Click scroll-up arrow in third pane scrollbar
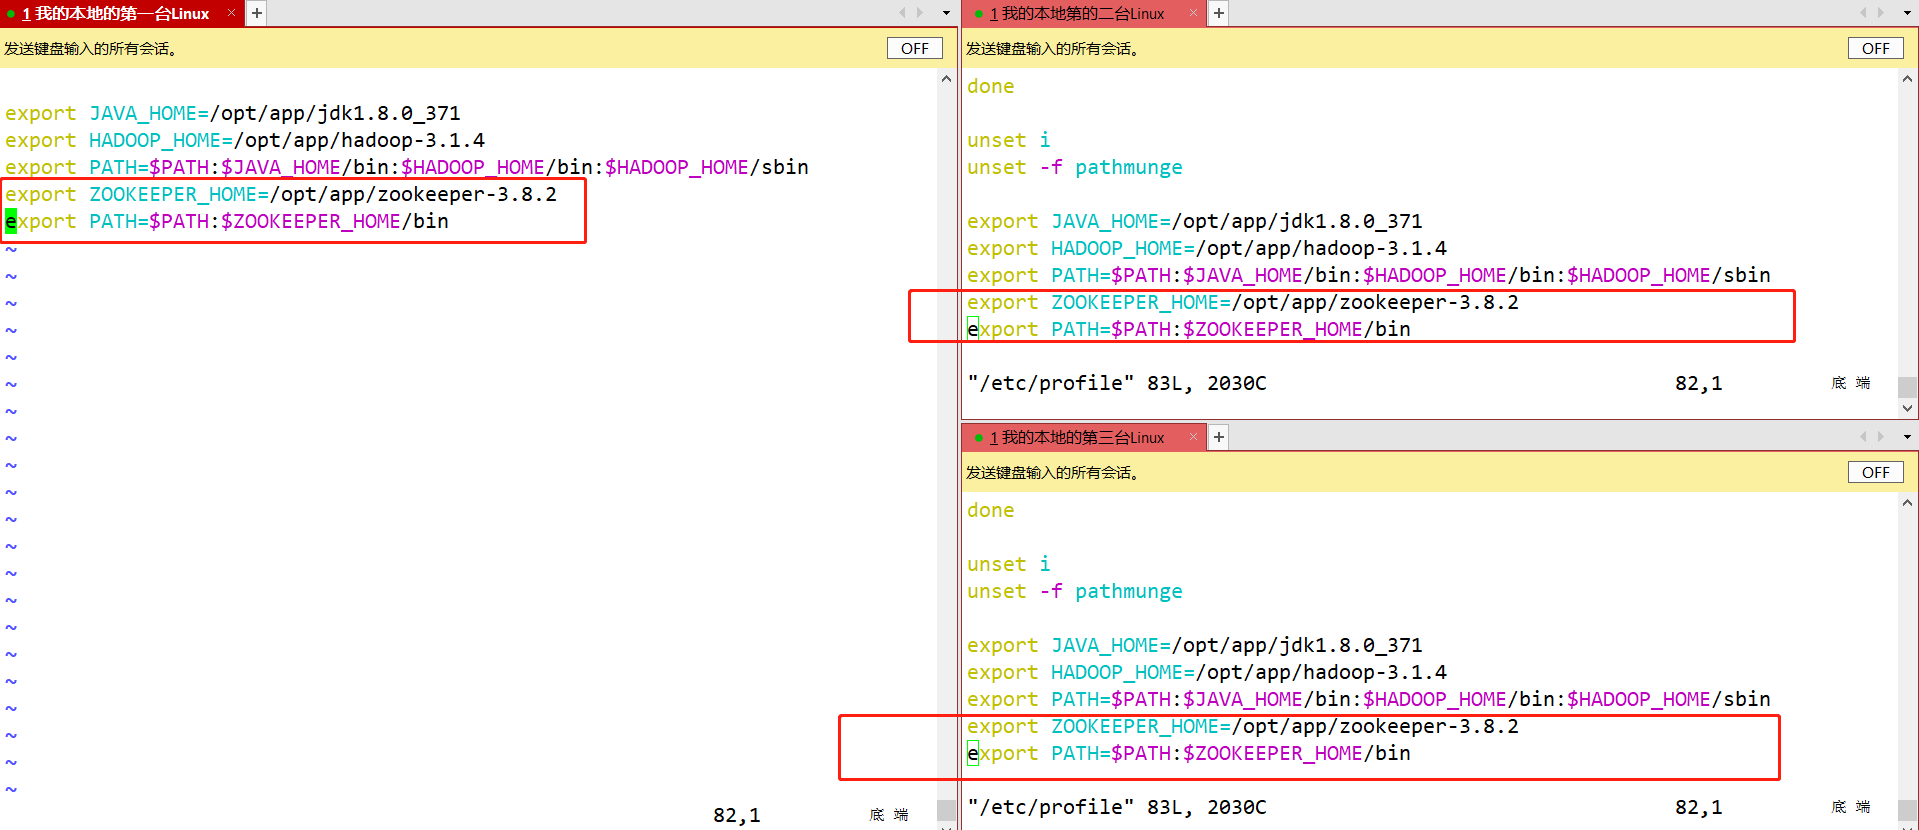This screenshot has height=830, width=1919. (1908, 502)
